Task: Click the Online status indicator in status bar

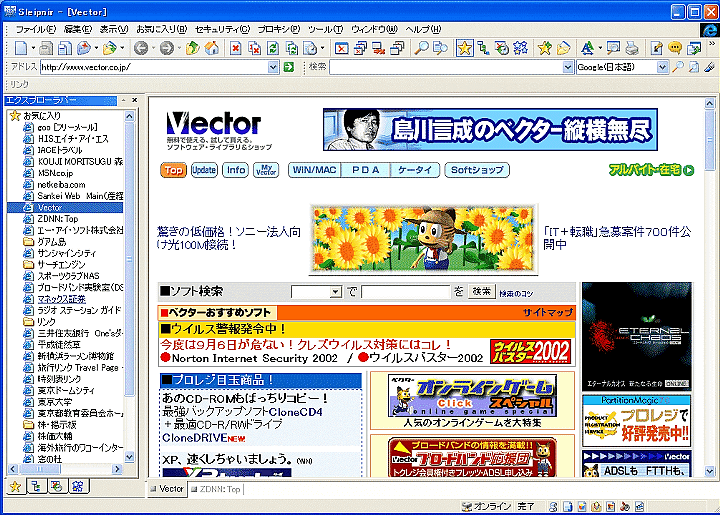Action: pos(487,506)
